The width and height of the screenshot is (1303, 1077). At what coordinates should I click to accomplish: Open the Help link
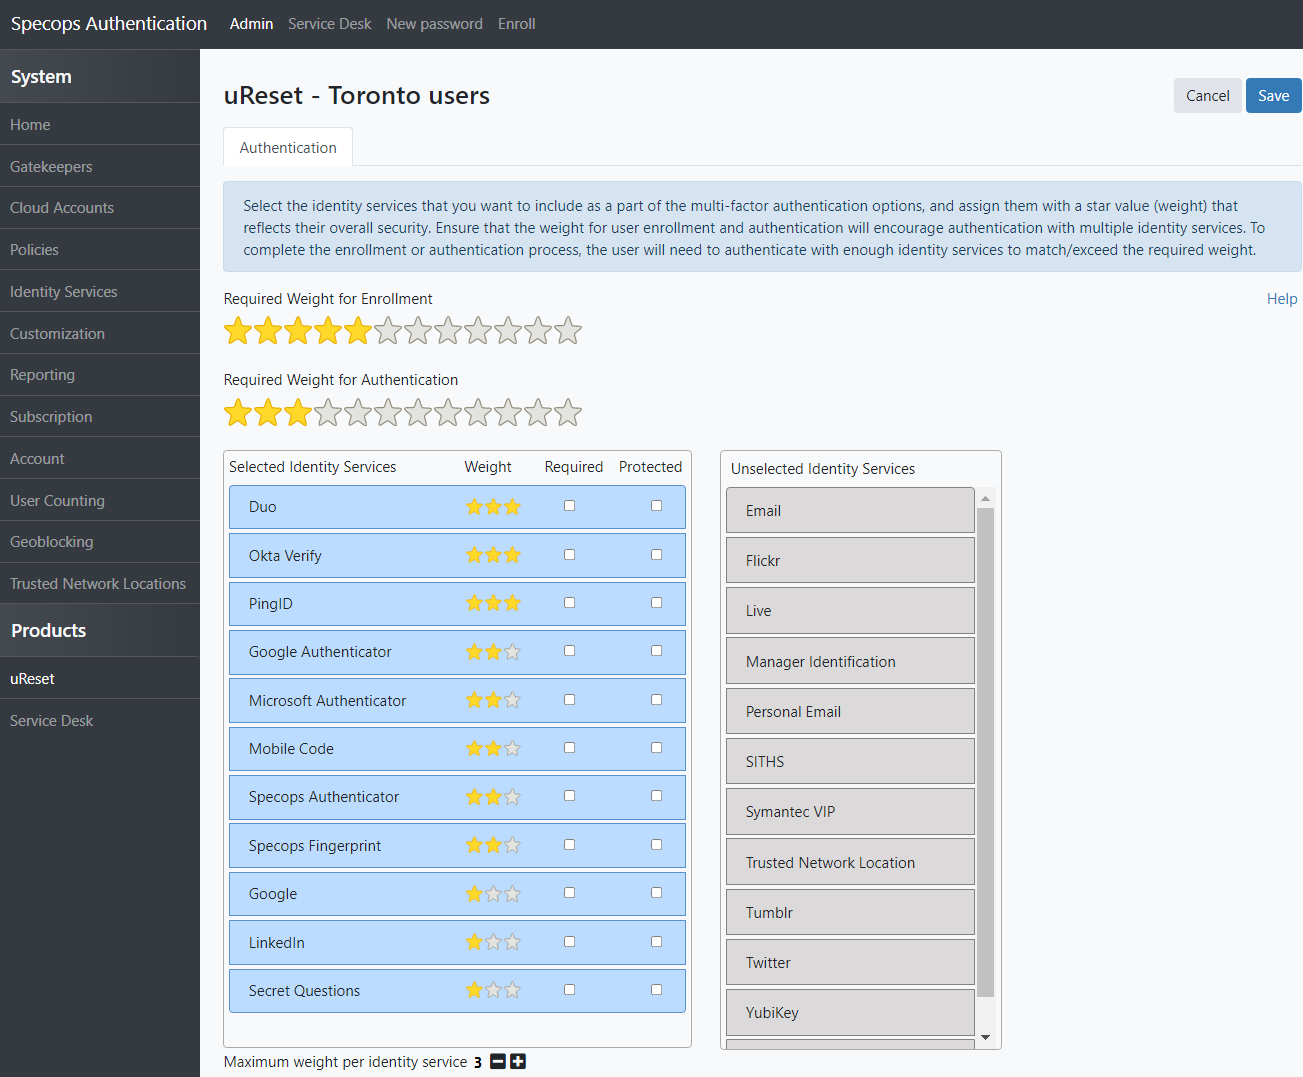click(x=1281, y=299)
